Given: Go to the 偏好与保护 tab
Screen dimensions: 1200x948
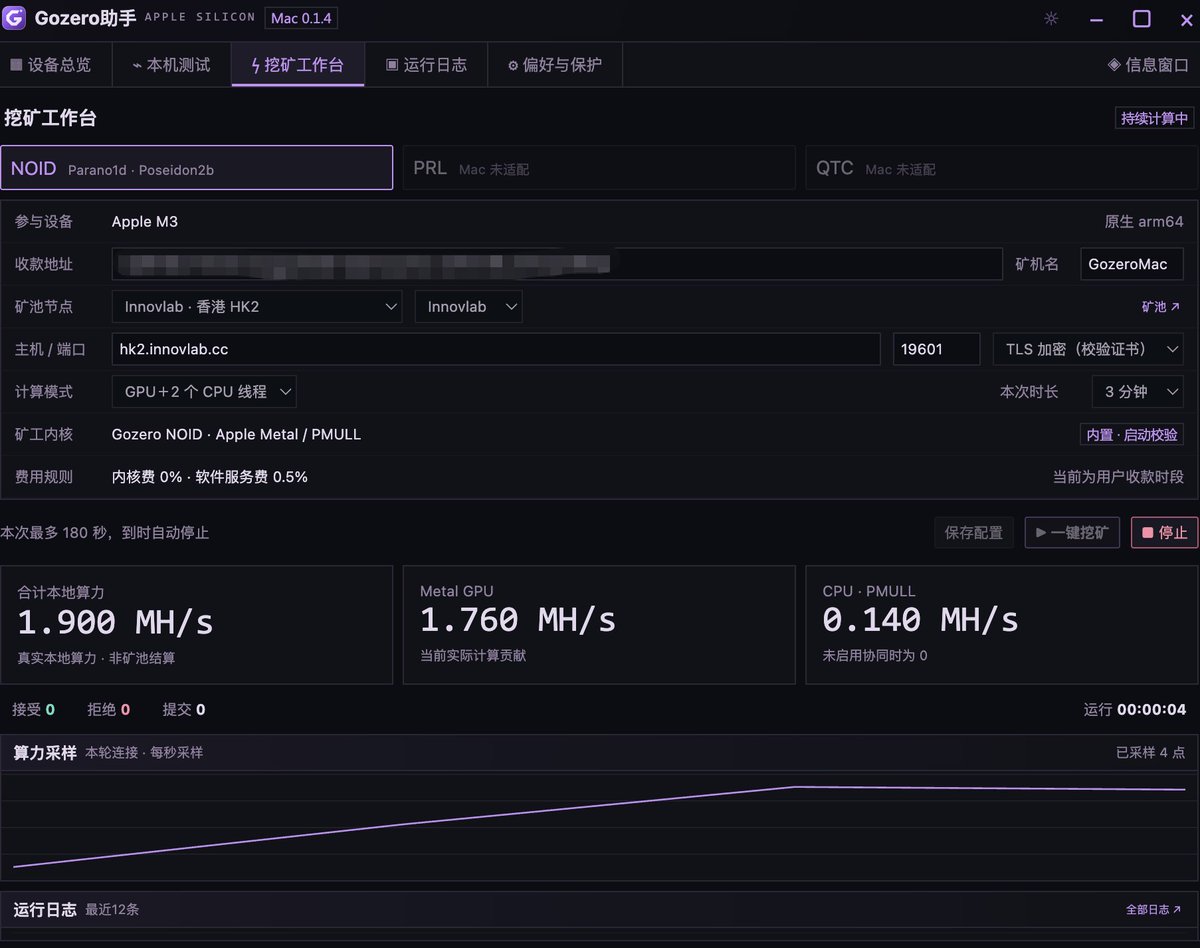Looking at the screenshot, I should pyautogui.click(x=555, y=65).
